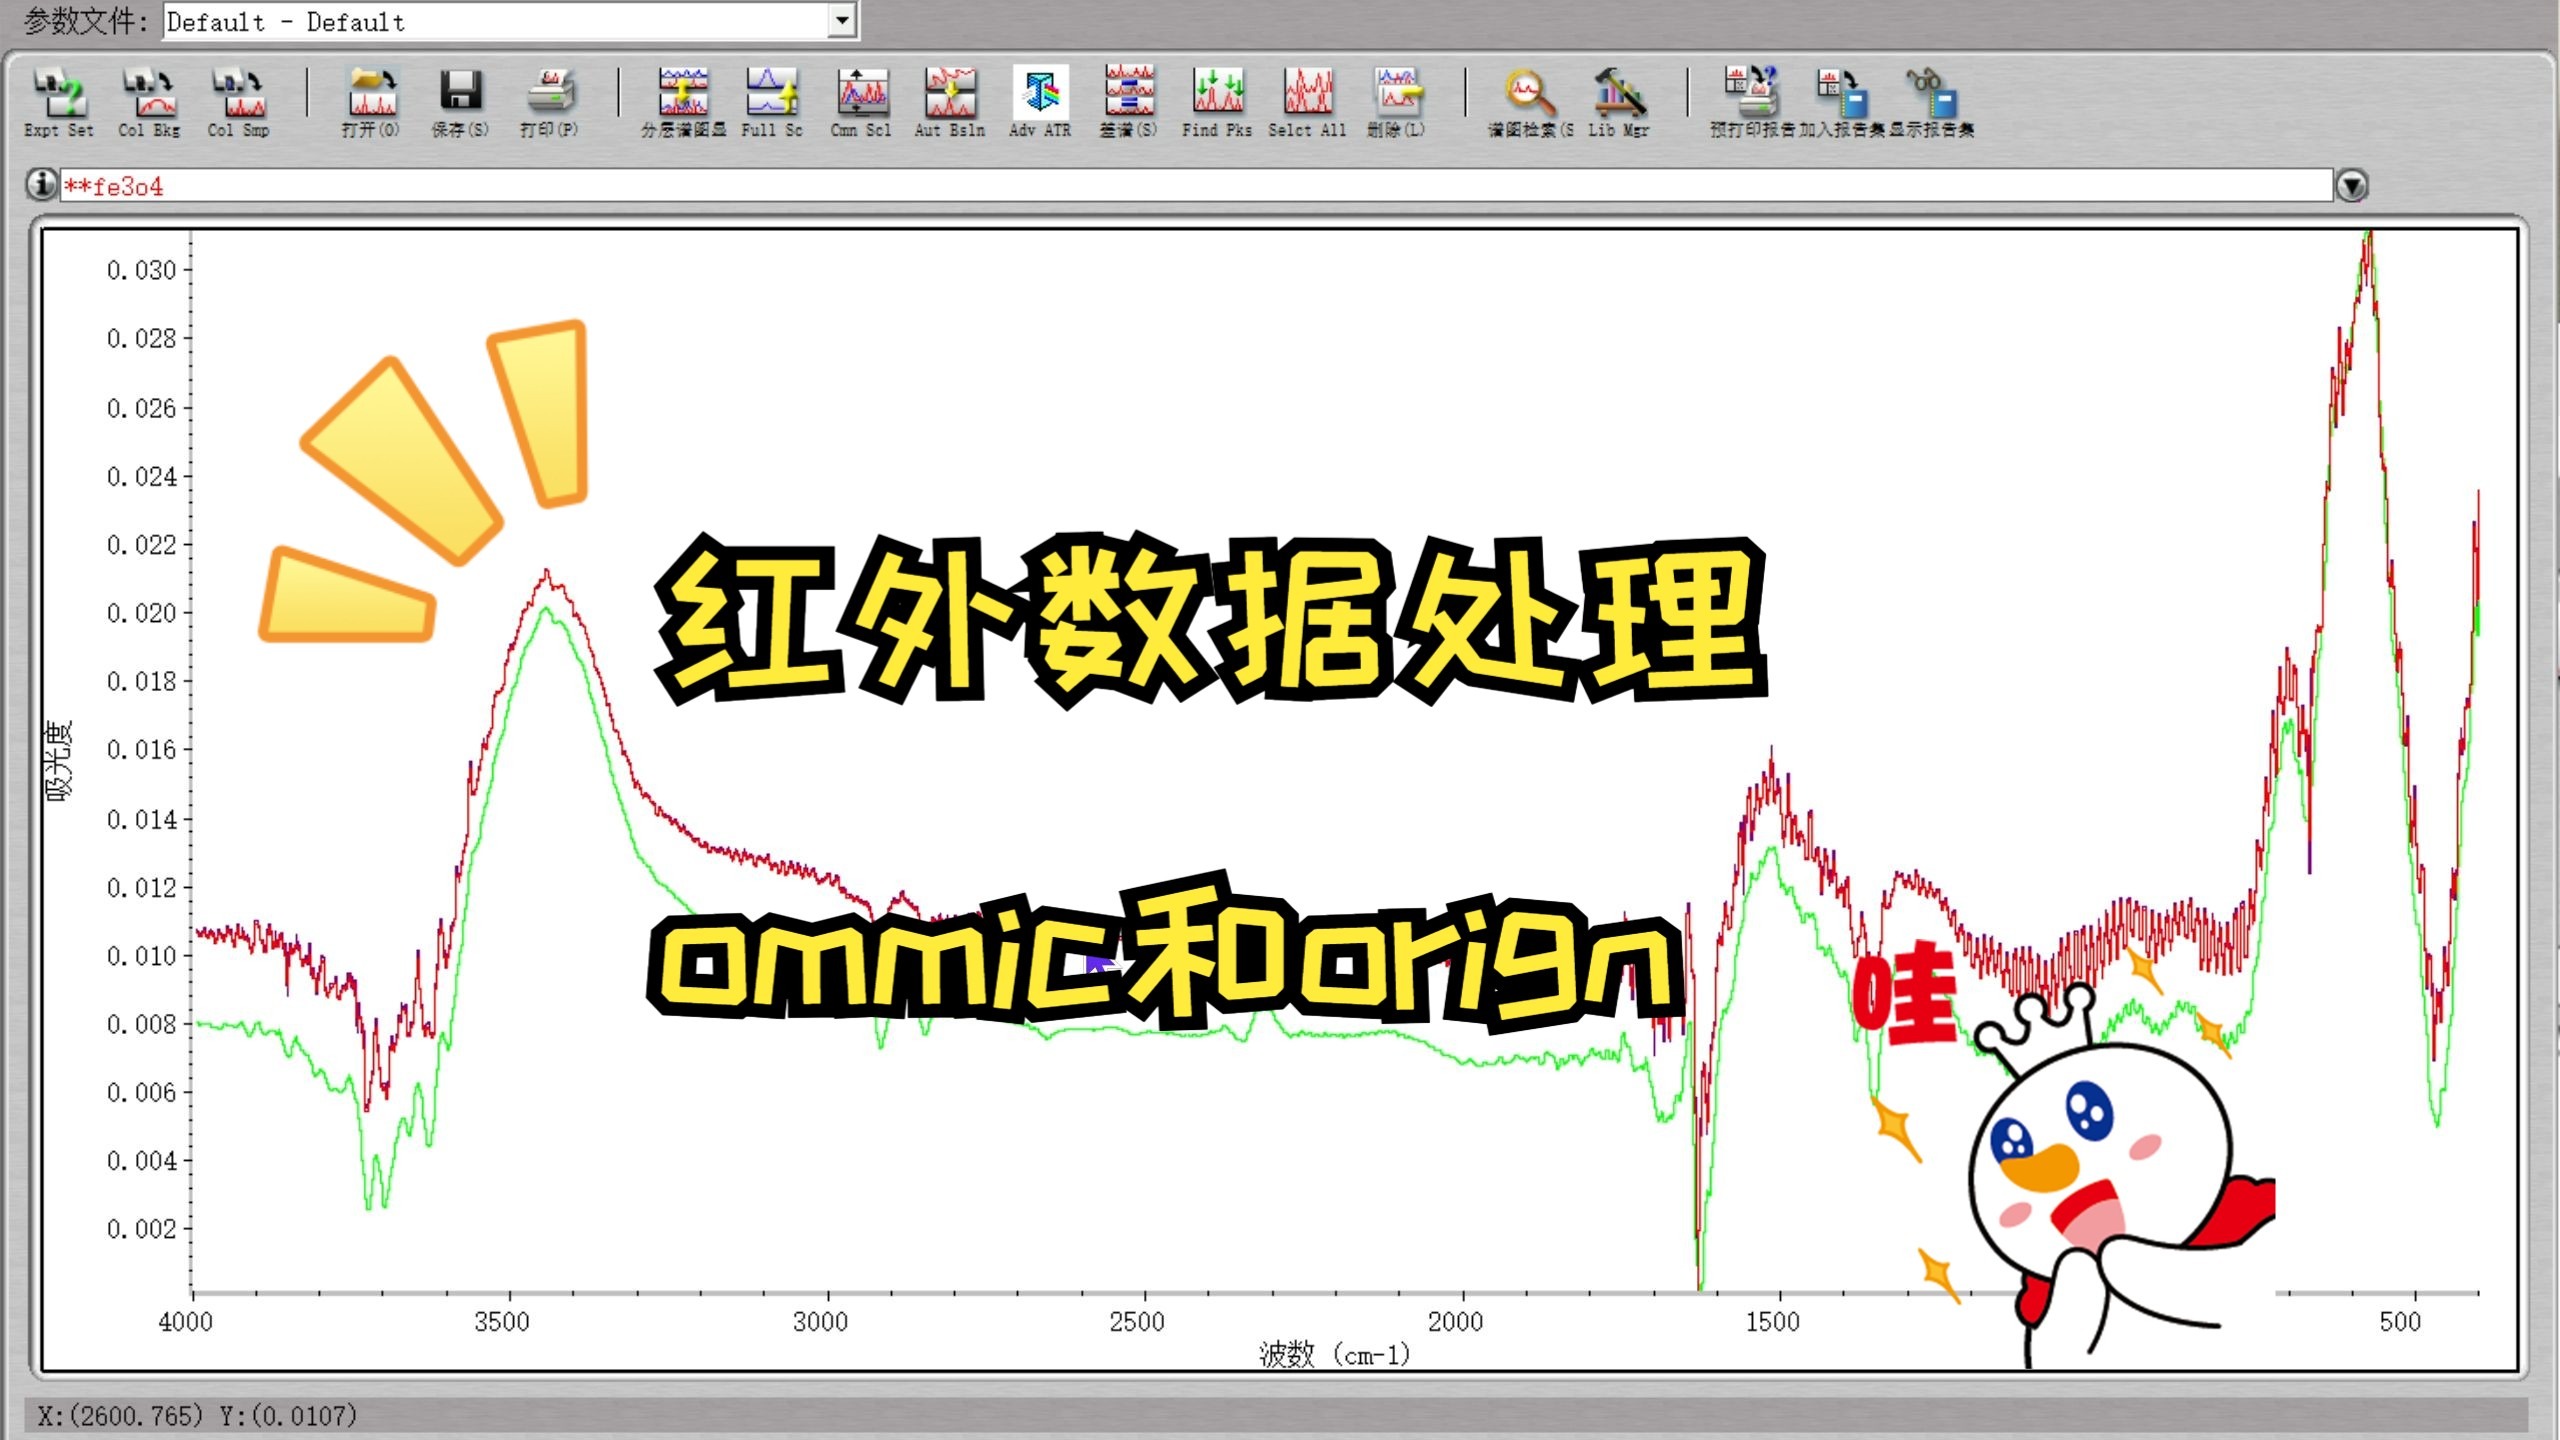
Task: Collect background with Col Bkg
Action: [x=149, y=101]
